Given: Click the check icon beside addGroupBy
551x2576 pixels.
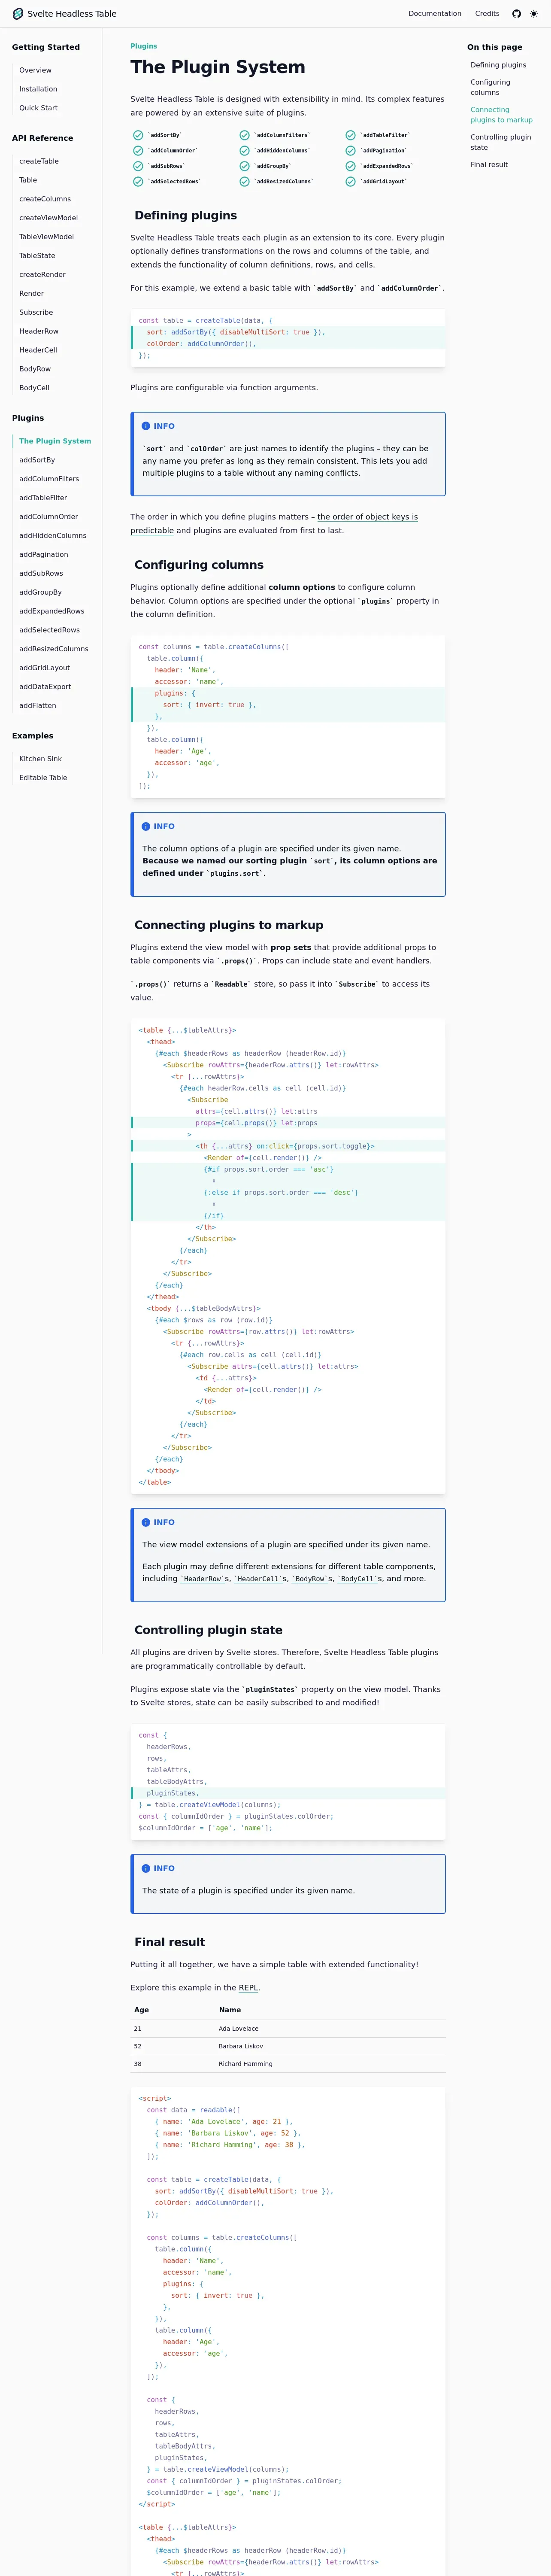Looking at the screenshot, I should (244, 166).
